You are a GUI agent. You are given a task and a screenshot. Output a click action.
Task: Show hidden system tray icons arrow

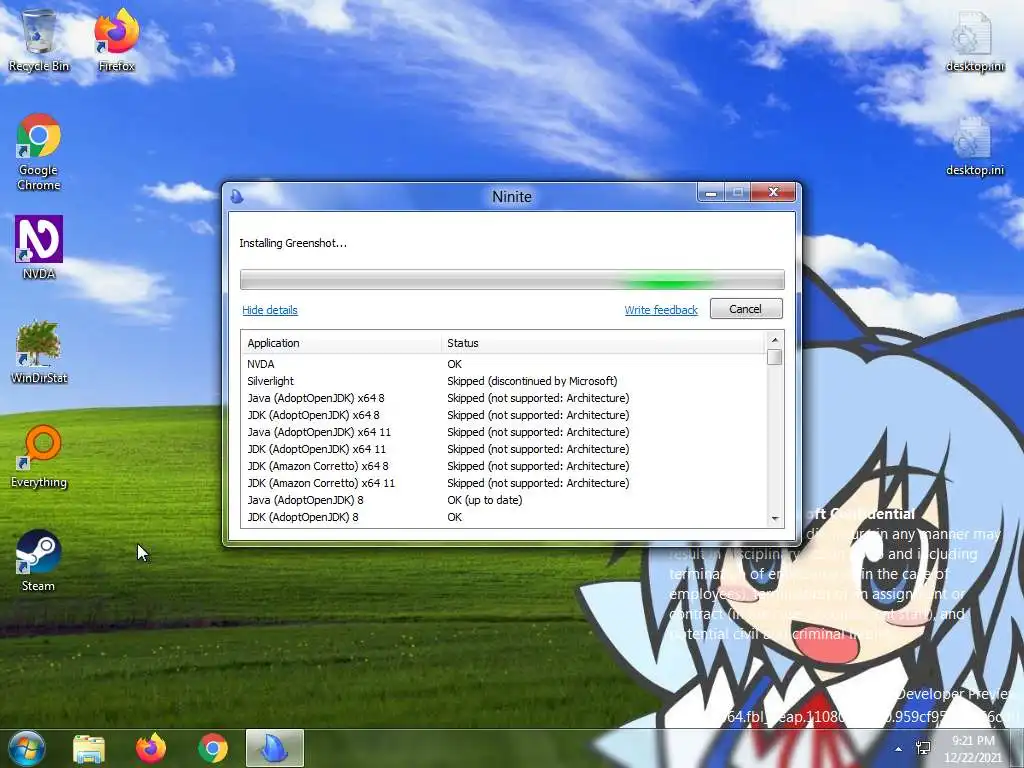[x=899, y=750]
